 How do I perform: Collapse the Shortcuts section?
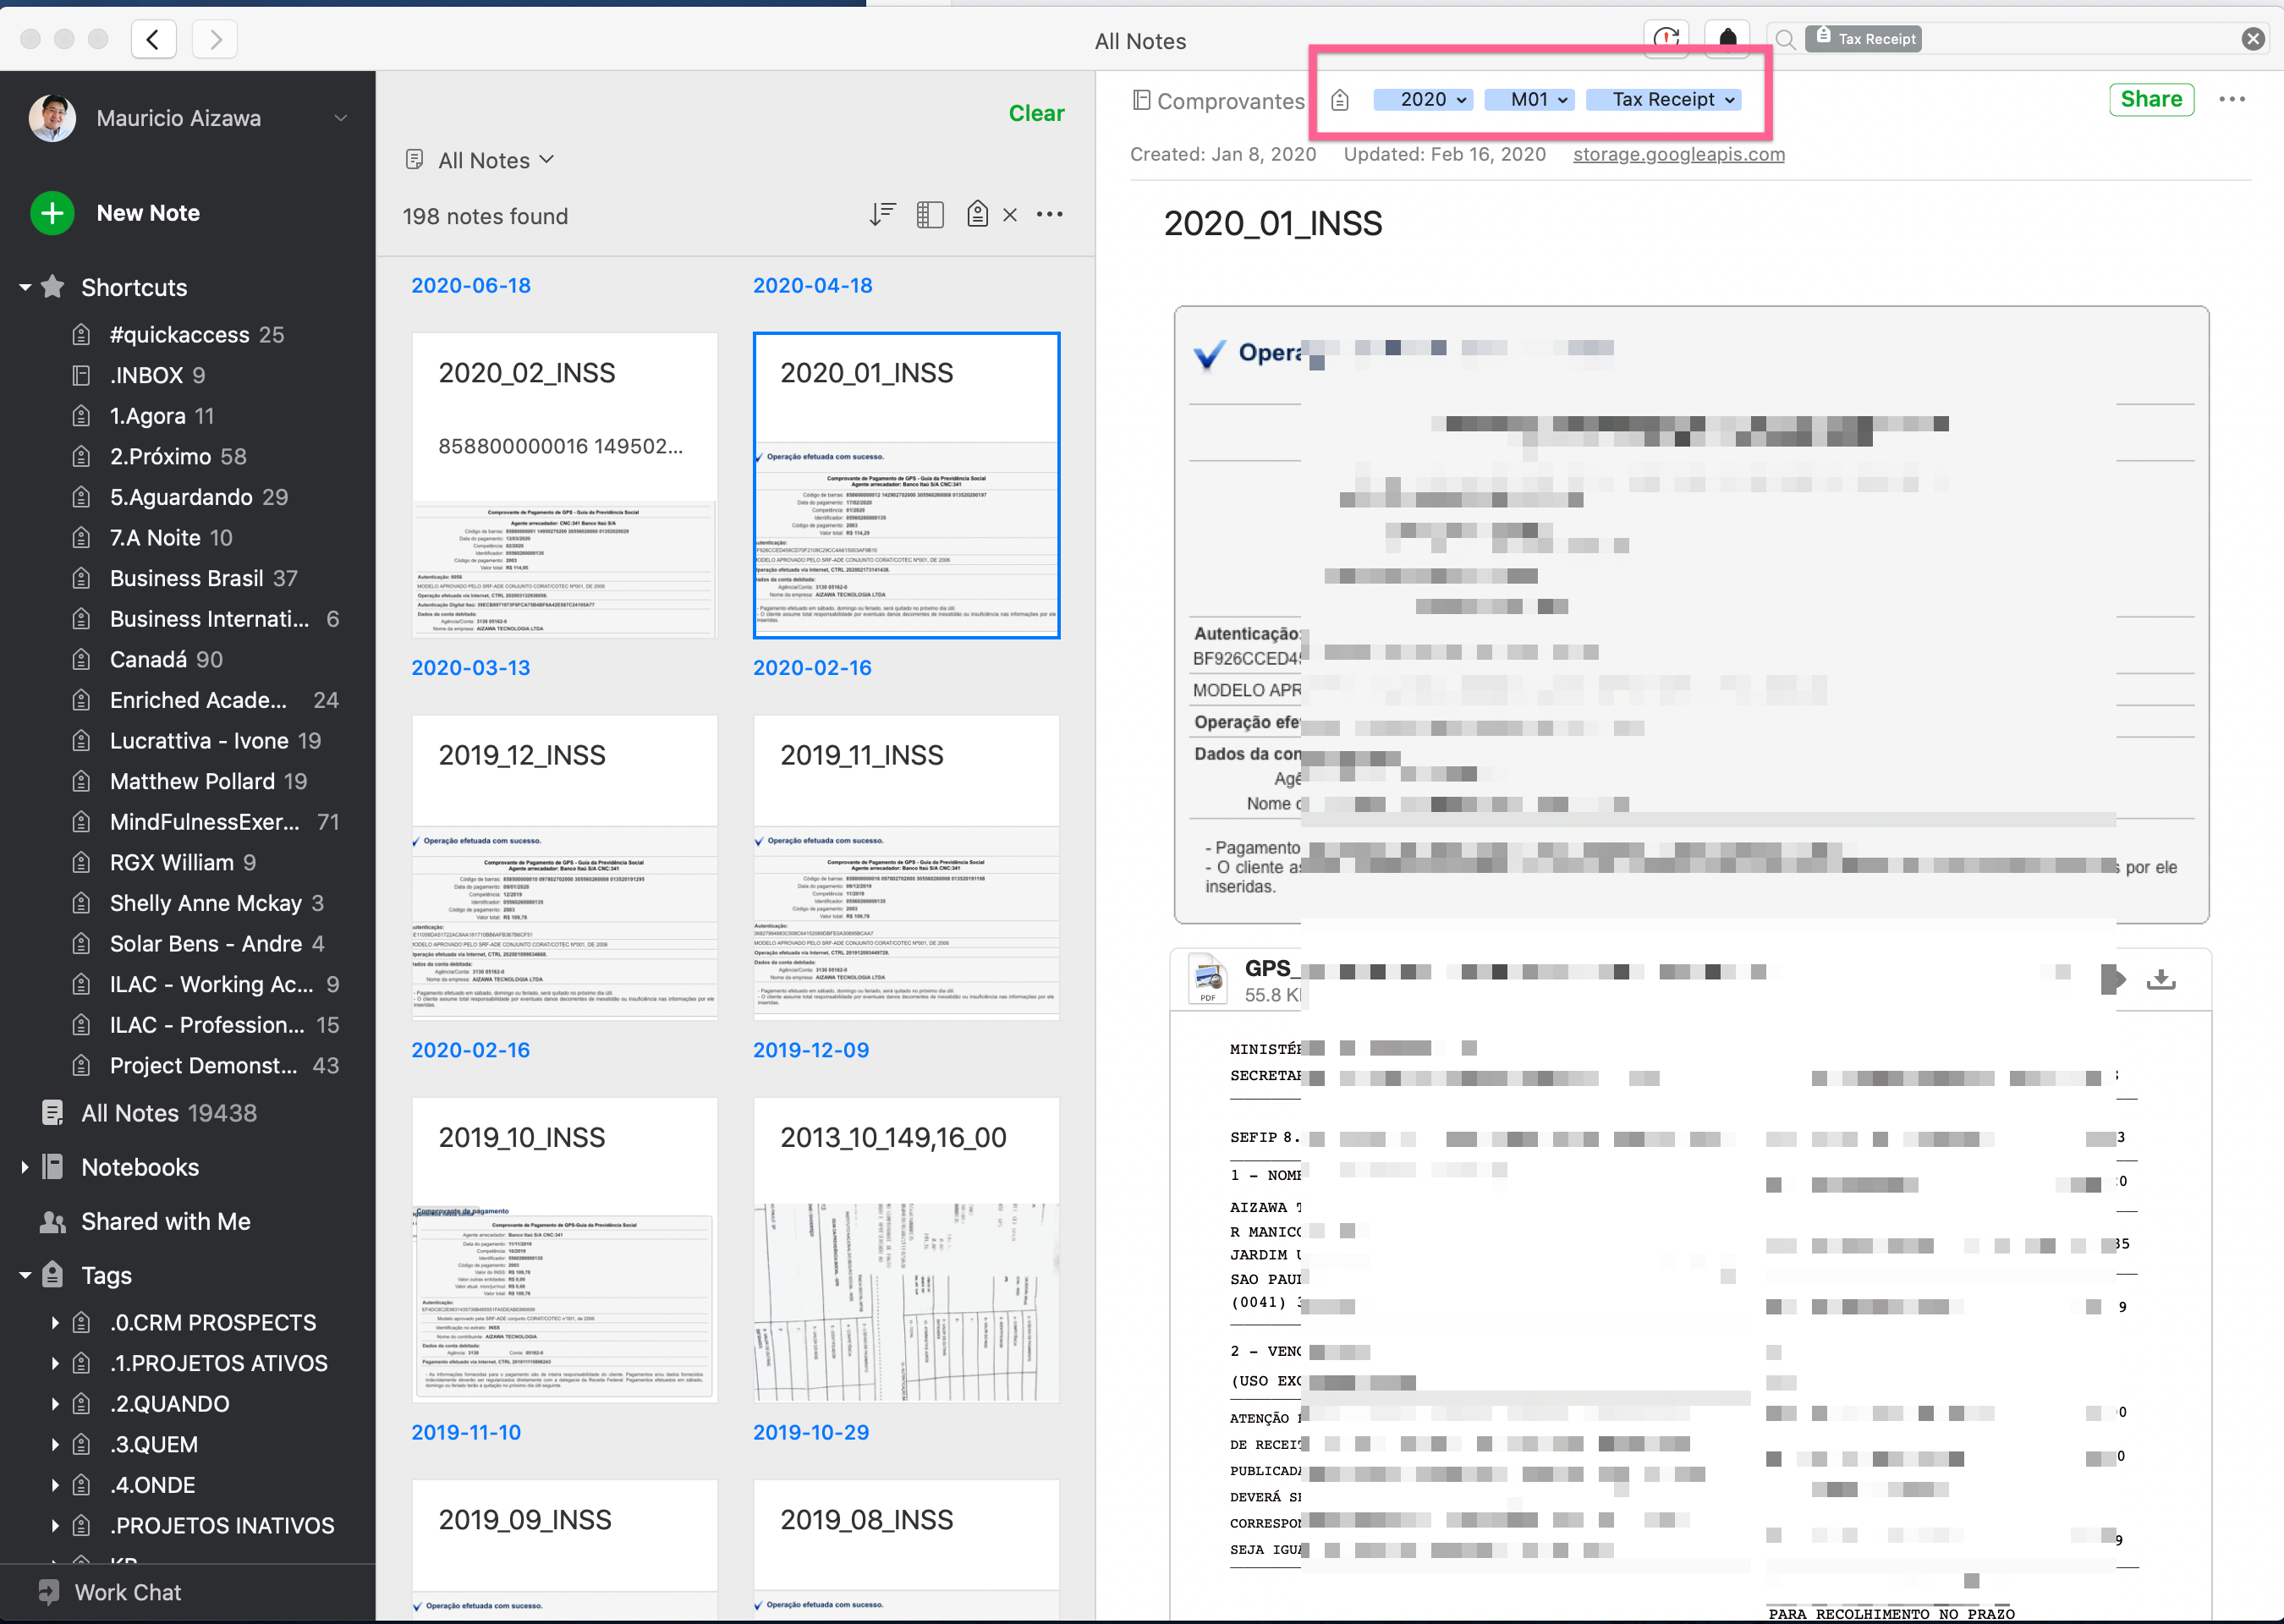pos(25,288)
